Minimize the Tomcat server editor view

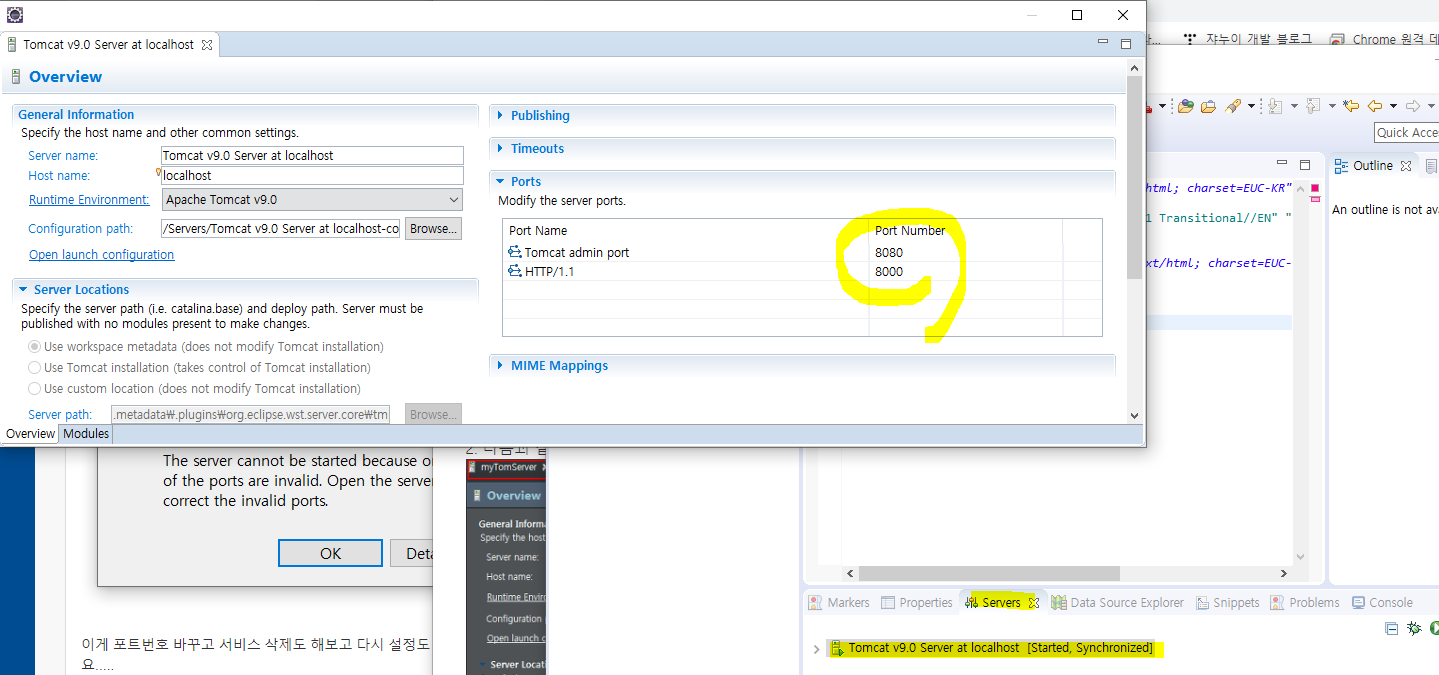click(1102, 43)
